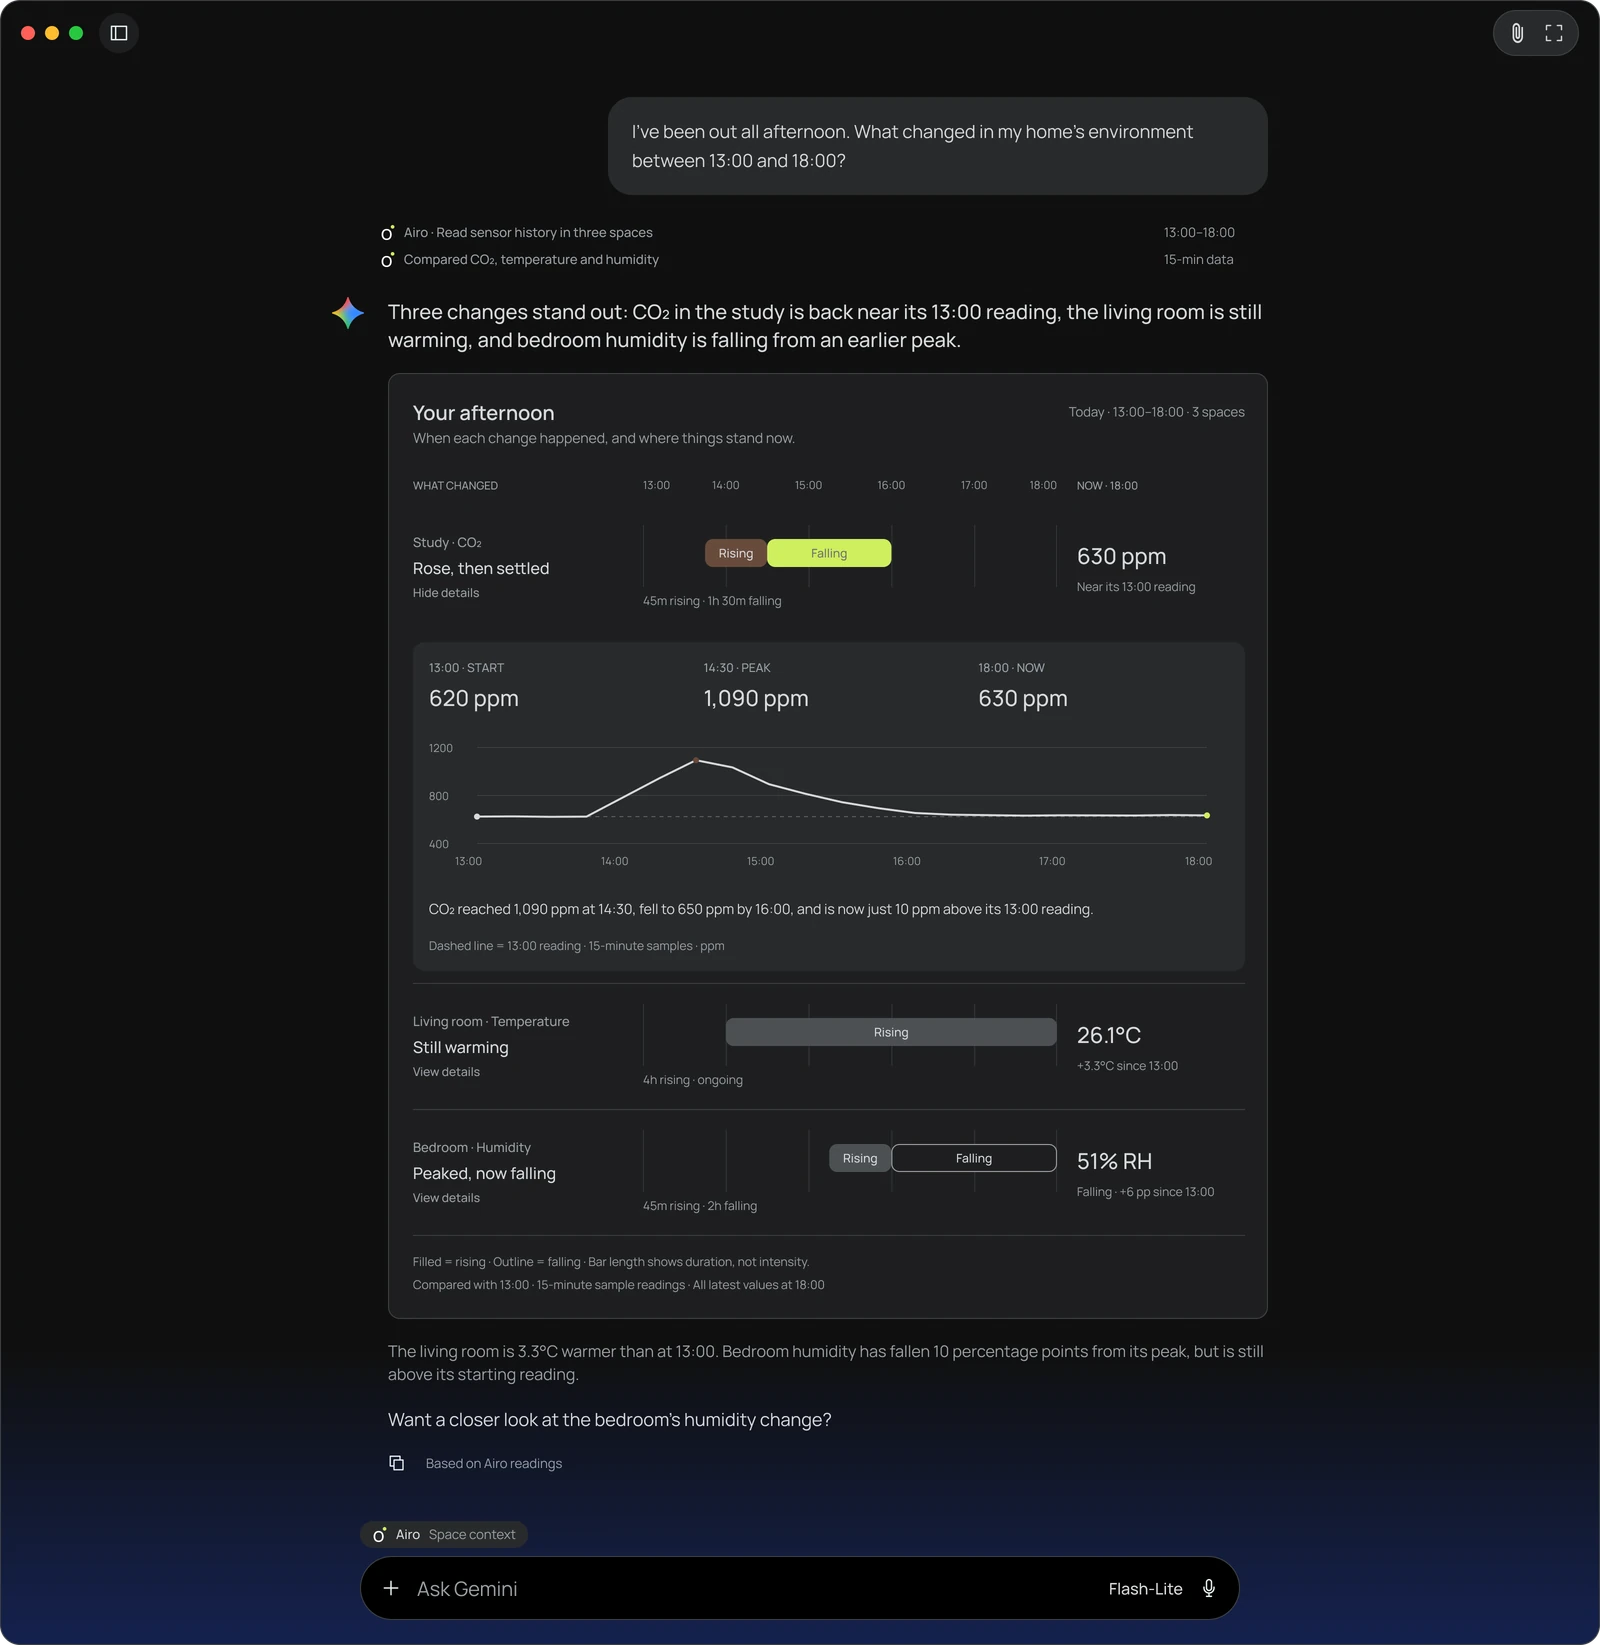Expand Living room View details

click(x=446, y=1072)
